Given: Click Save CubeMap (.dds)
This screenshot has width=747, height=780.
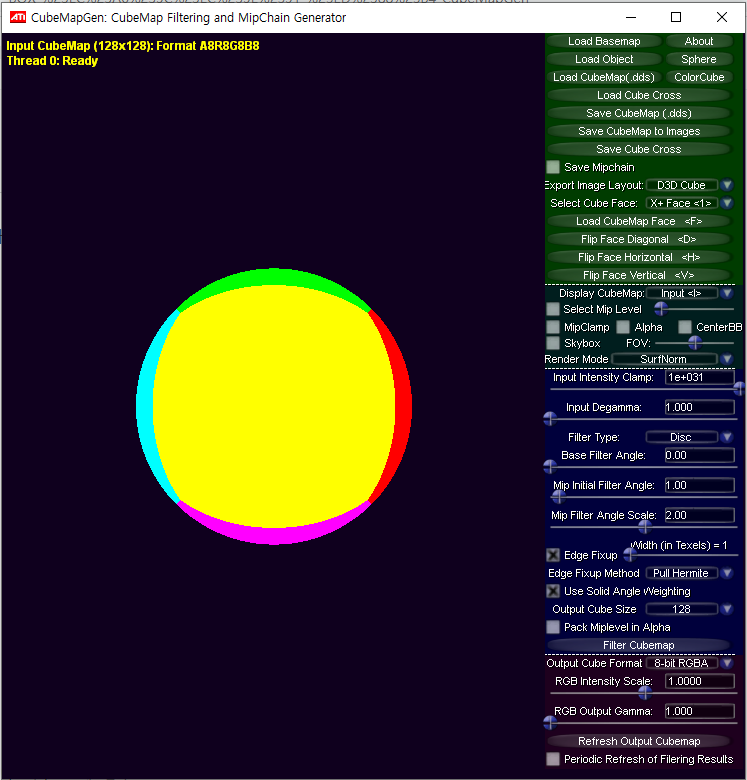Looking at the screenshot, I should pos(639,113).
